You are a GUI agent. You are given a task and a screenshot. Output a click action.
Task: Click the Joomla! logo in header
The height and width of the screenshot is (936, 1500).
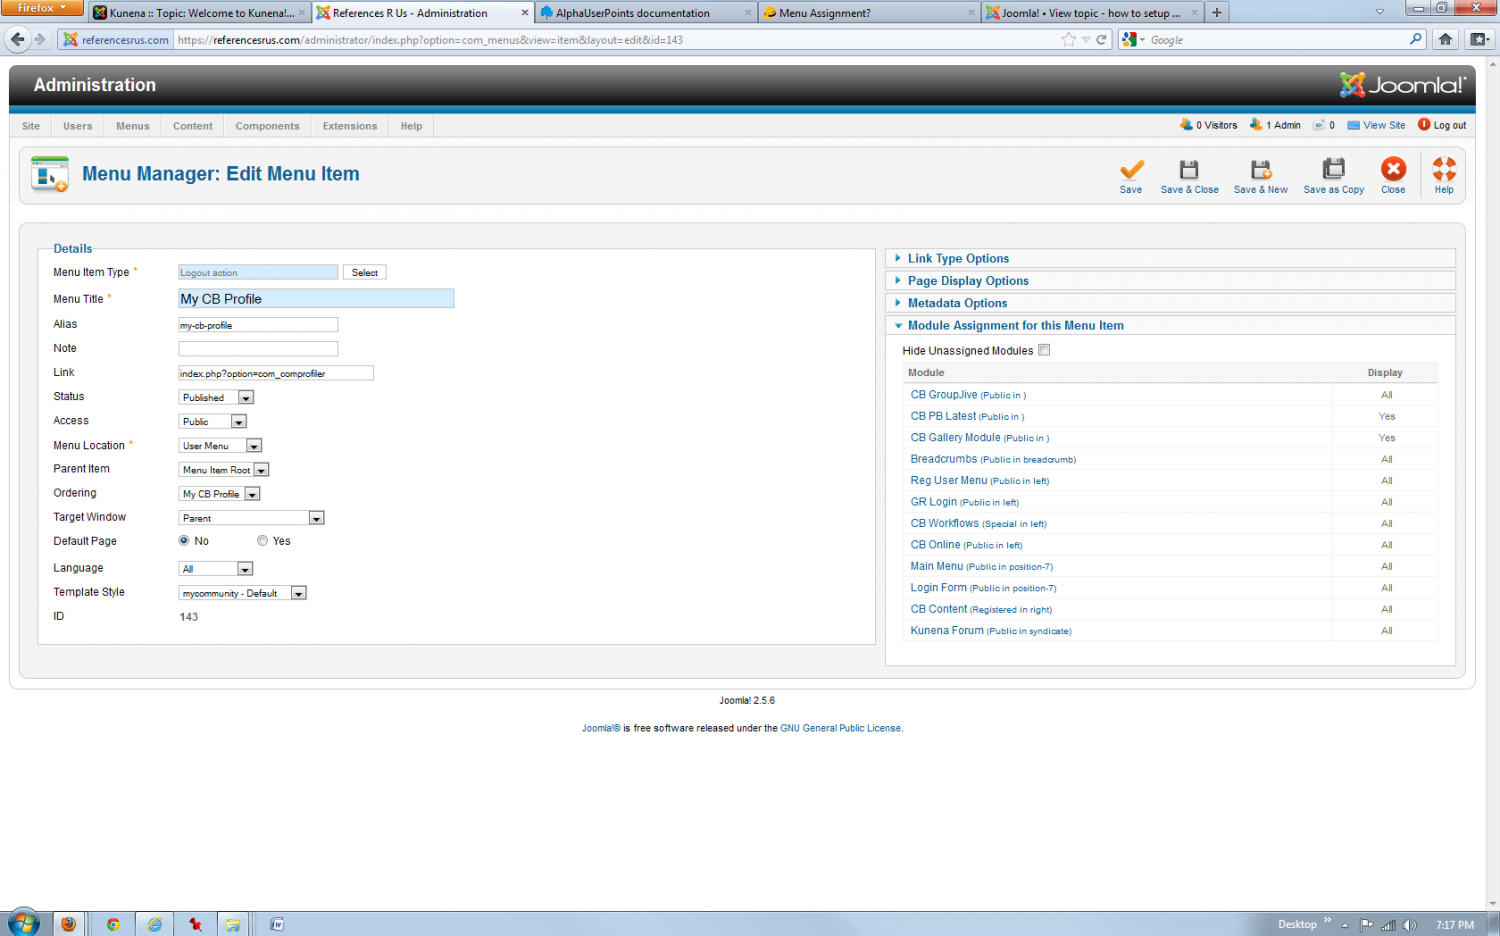point(1403,85)
